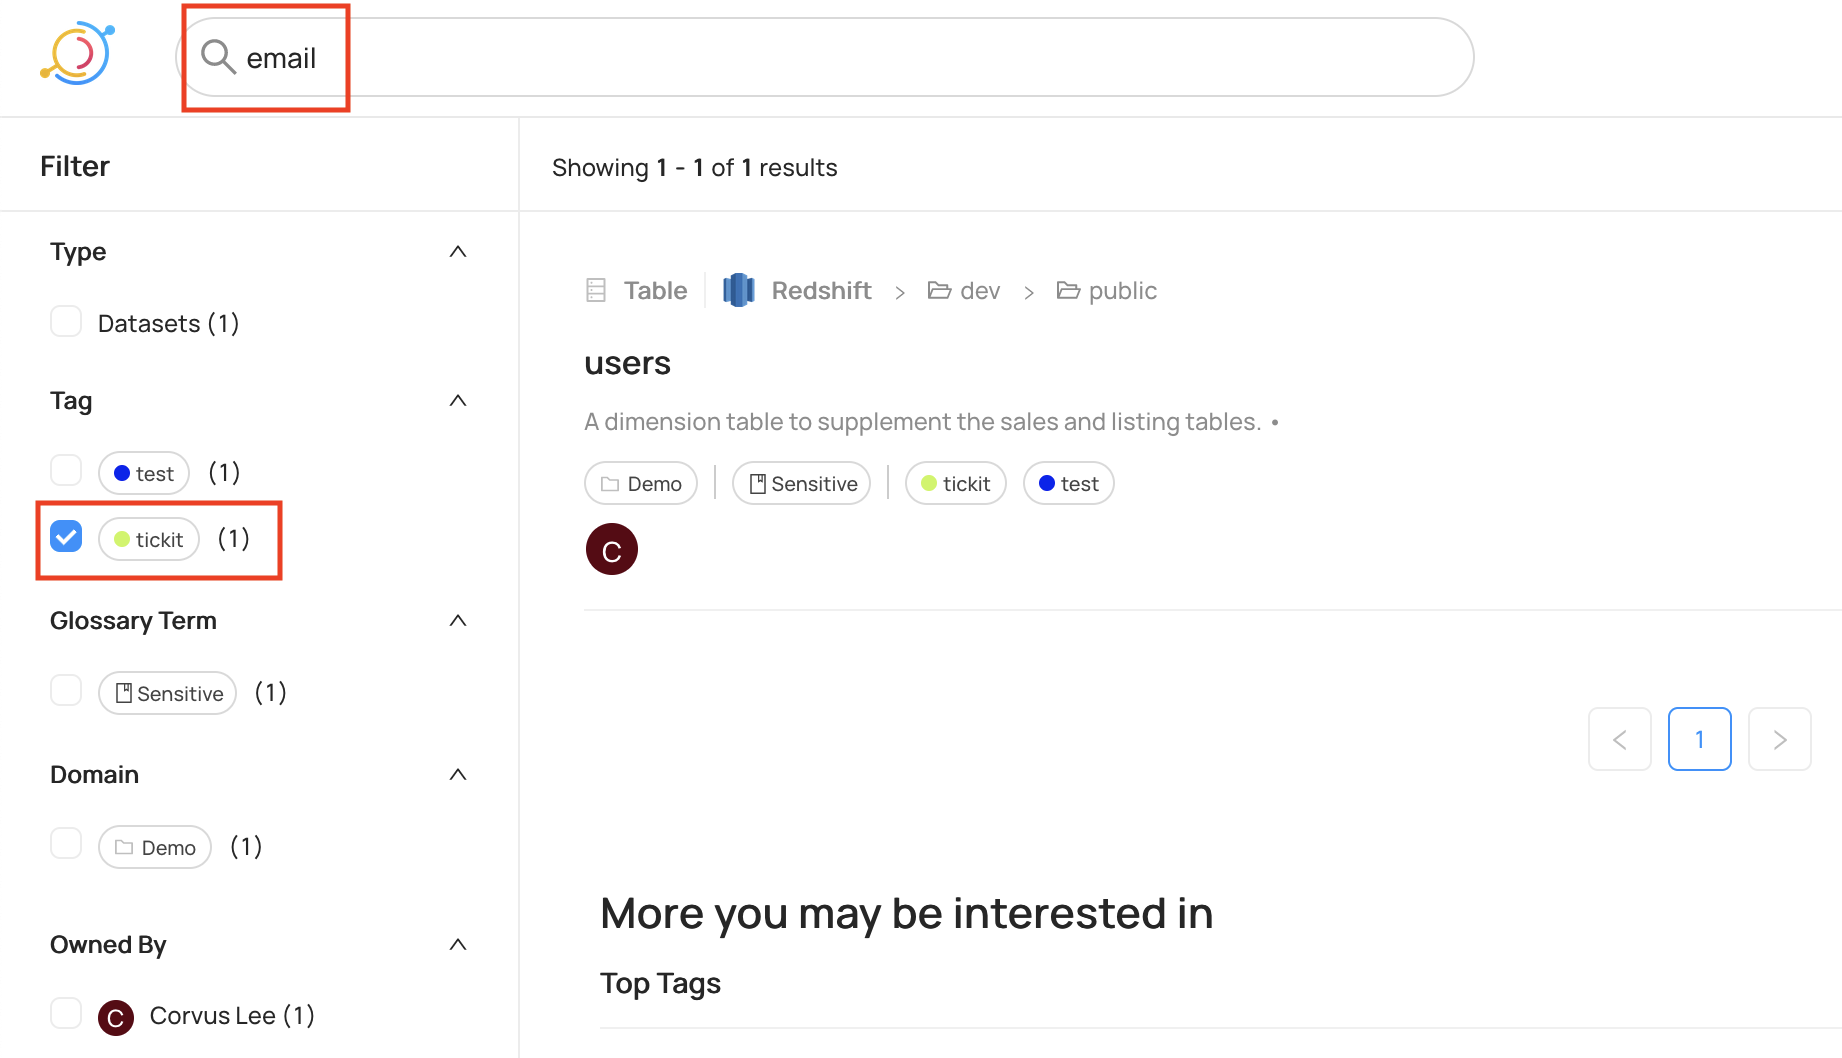The height and width of the screenshot is (1058, 1842).
Task: Enable the Datasets type filter
Action: pos(66,321)
